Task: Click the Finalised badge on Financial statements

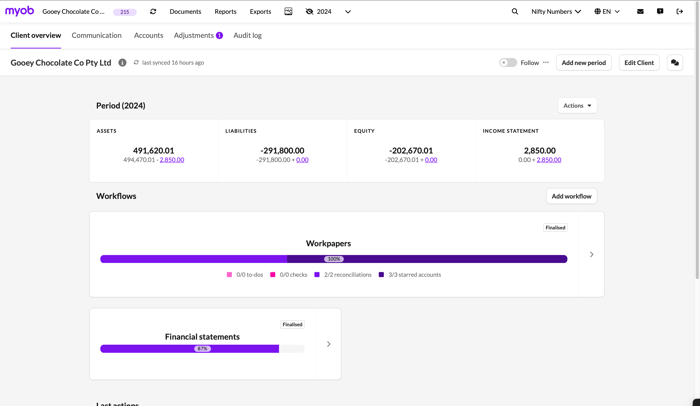Action: pyautogui.click(x=292, y=324)
